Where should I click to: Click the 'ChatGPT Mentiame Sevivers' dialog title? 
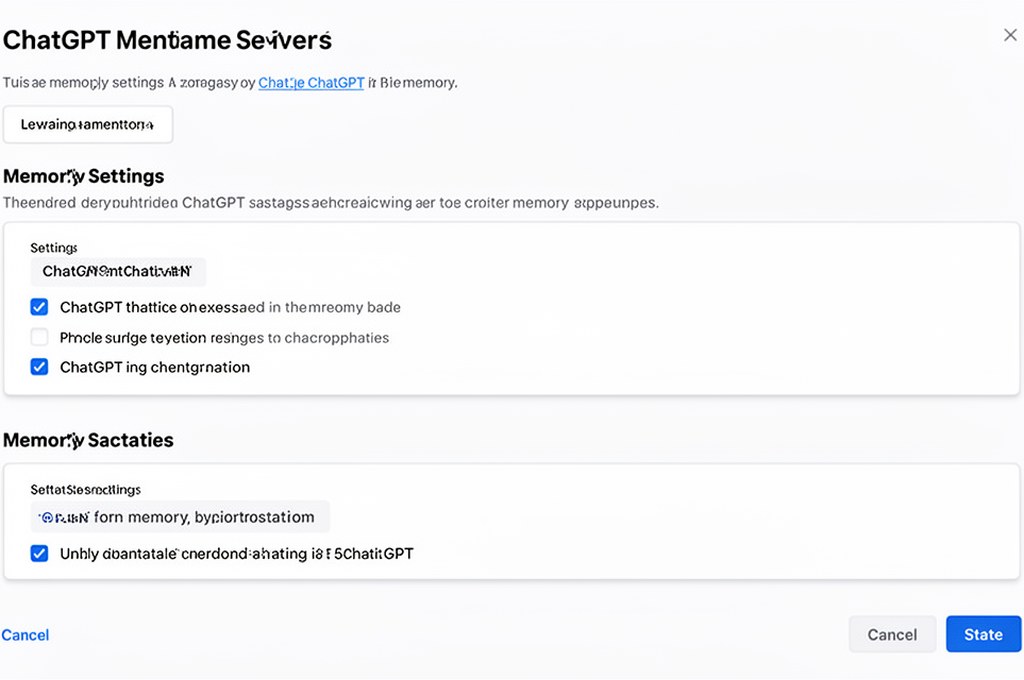coord(167,41)
